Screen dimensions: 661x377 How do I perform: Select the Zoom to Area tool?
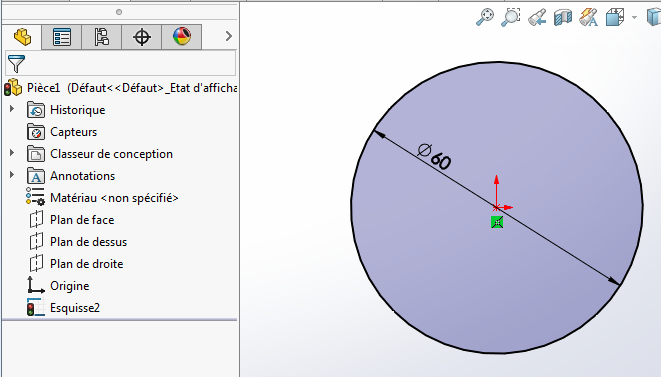click(511, 17)
